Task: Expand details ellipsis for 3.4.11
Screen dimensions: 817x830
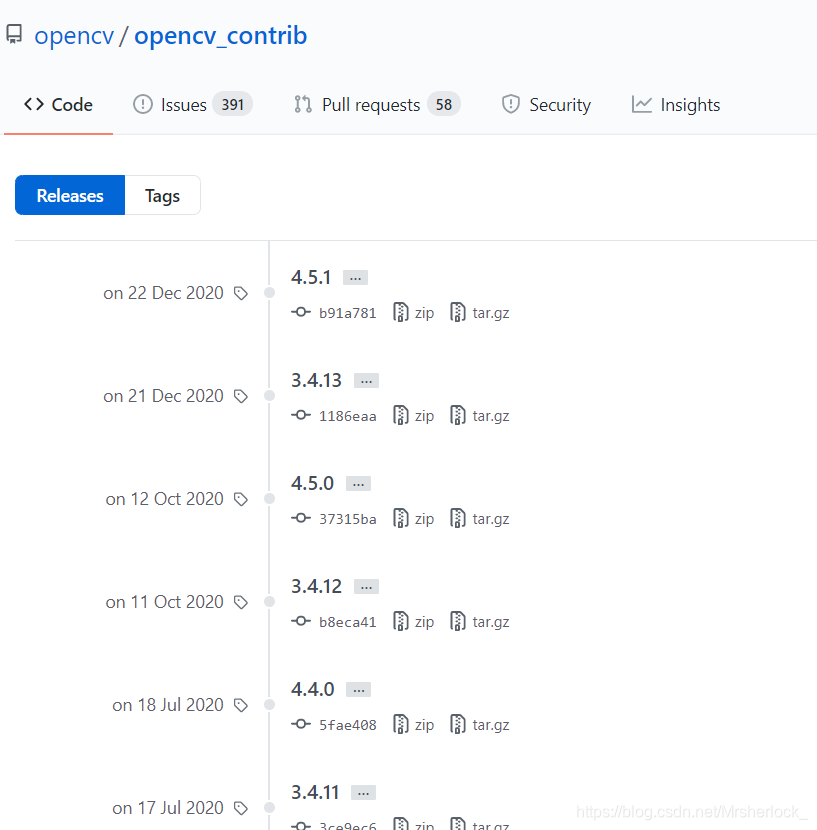Action: [x=363, y=793]
